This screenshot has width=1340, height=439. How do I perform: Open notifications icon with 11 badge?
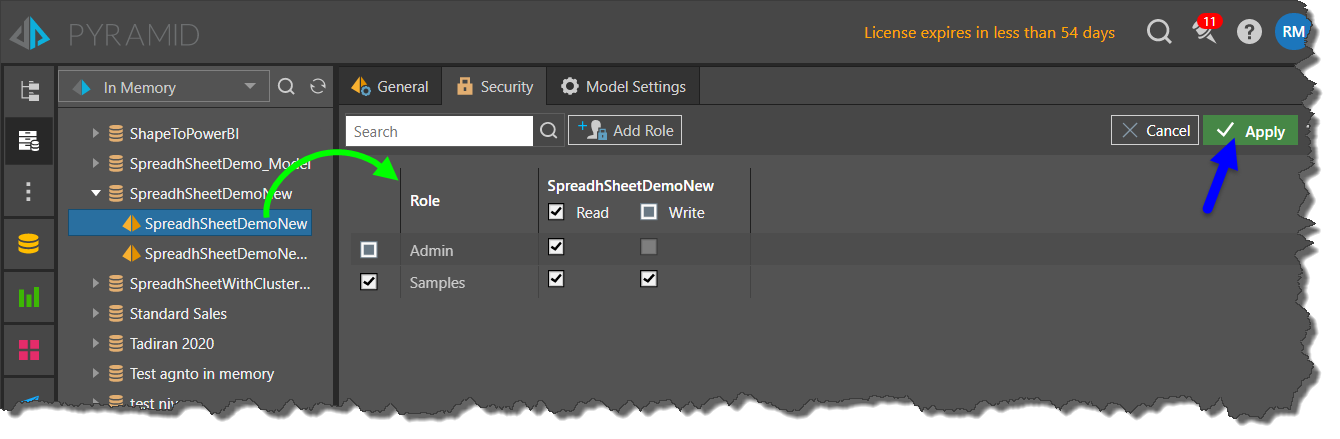(1205, 31)
